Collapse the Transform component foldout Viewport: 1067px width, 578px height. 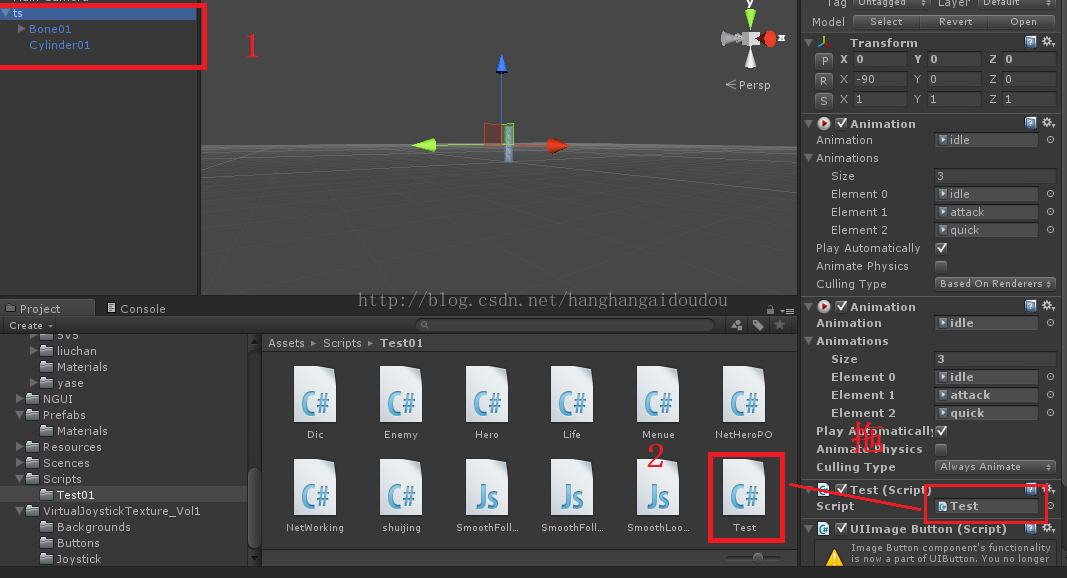808,42
